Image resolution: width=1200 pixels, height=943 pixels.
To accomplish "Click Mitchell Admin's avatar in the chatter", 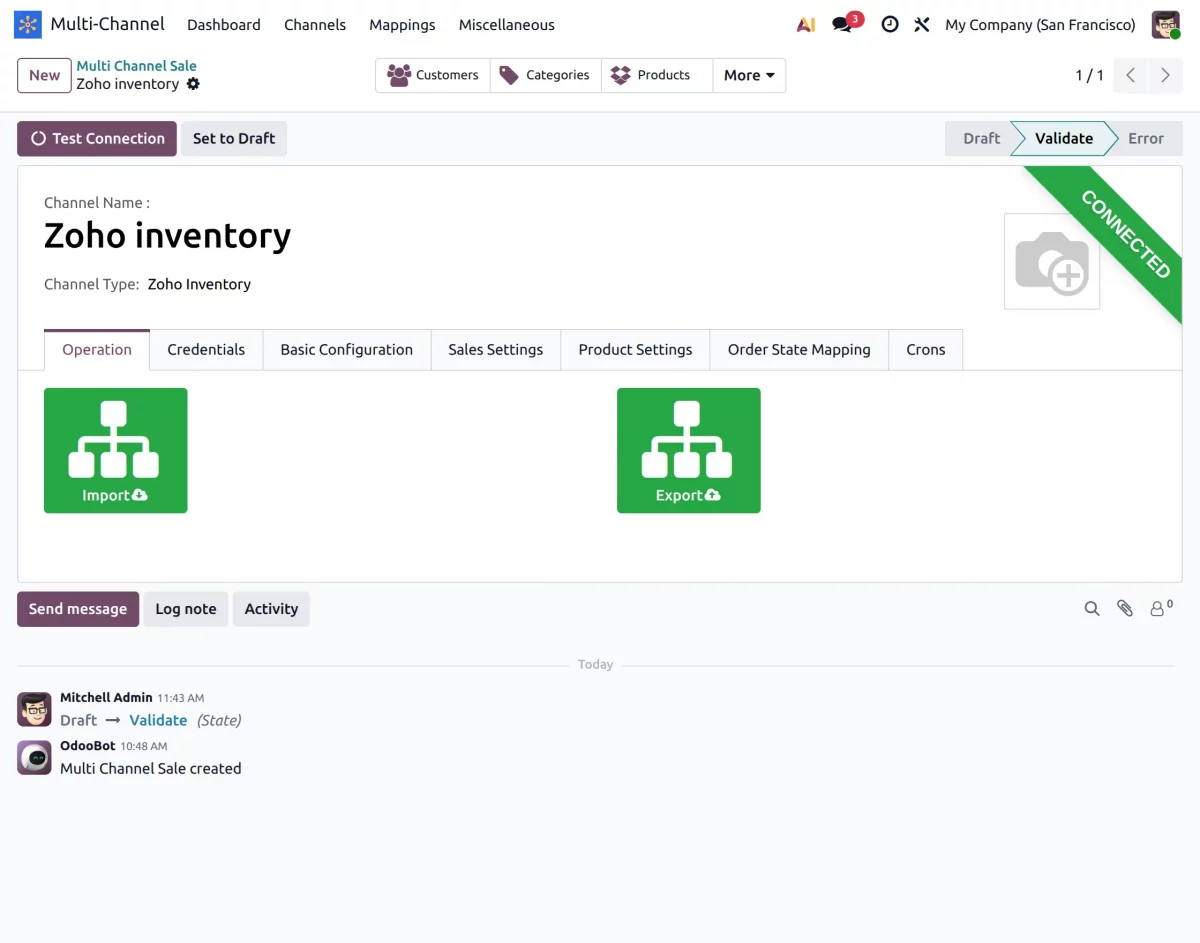I will 34,709.
